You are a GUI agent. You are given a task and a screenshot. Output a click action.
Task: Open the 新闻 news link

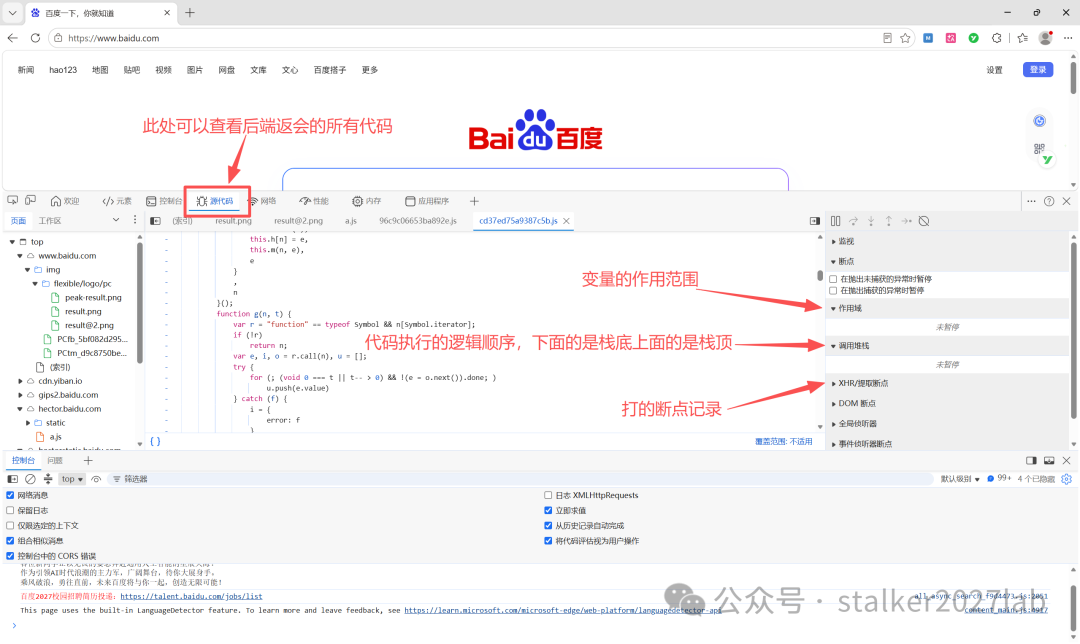click(x=26, y=70)
